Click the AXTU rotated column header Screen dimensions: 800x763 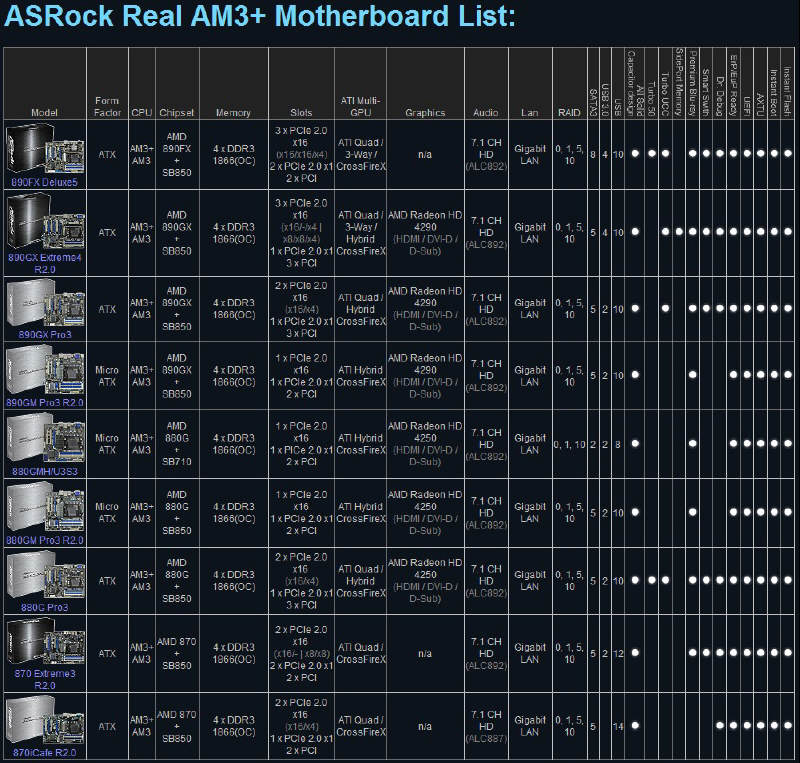760,105
